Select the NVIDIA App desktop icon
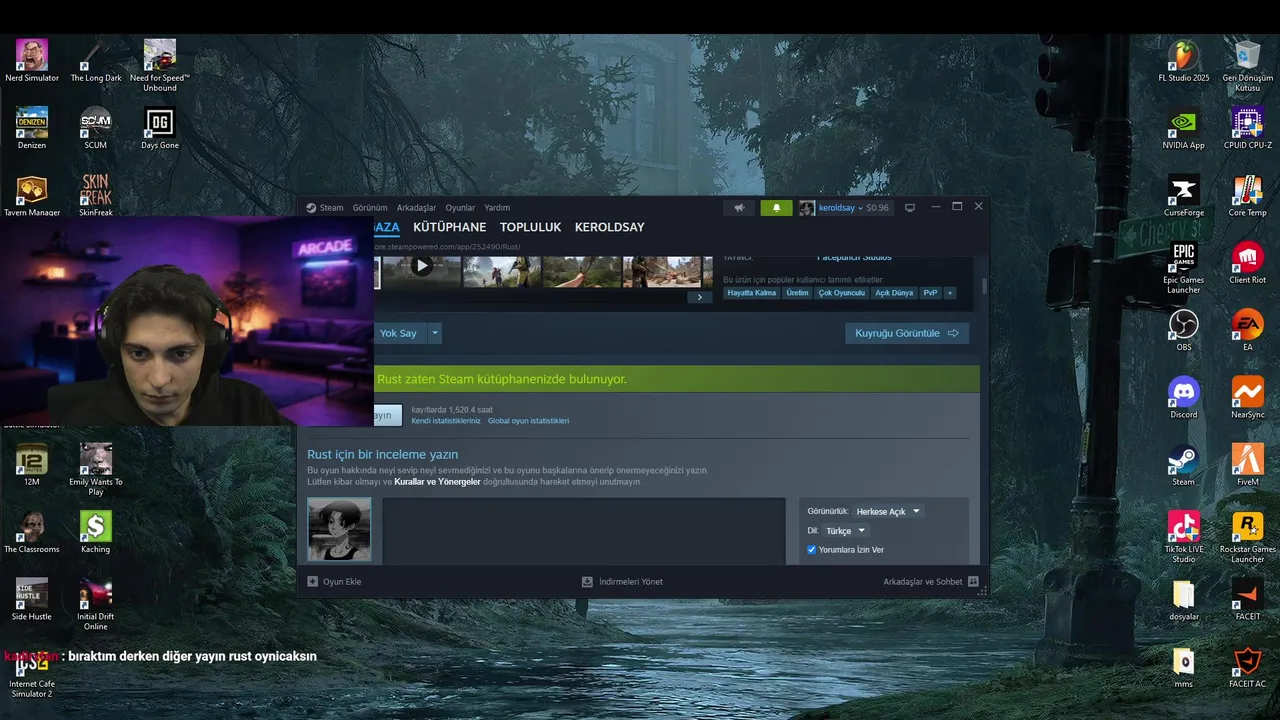1280x720 pixels. tap(1184, 128)
